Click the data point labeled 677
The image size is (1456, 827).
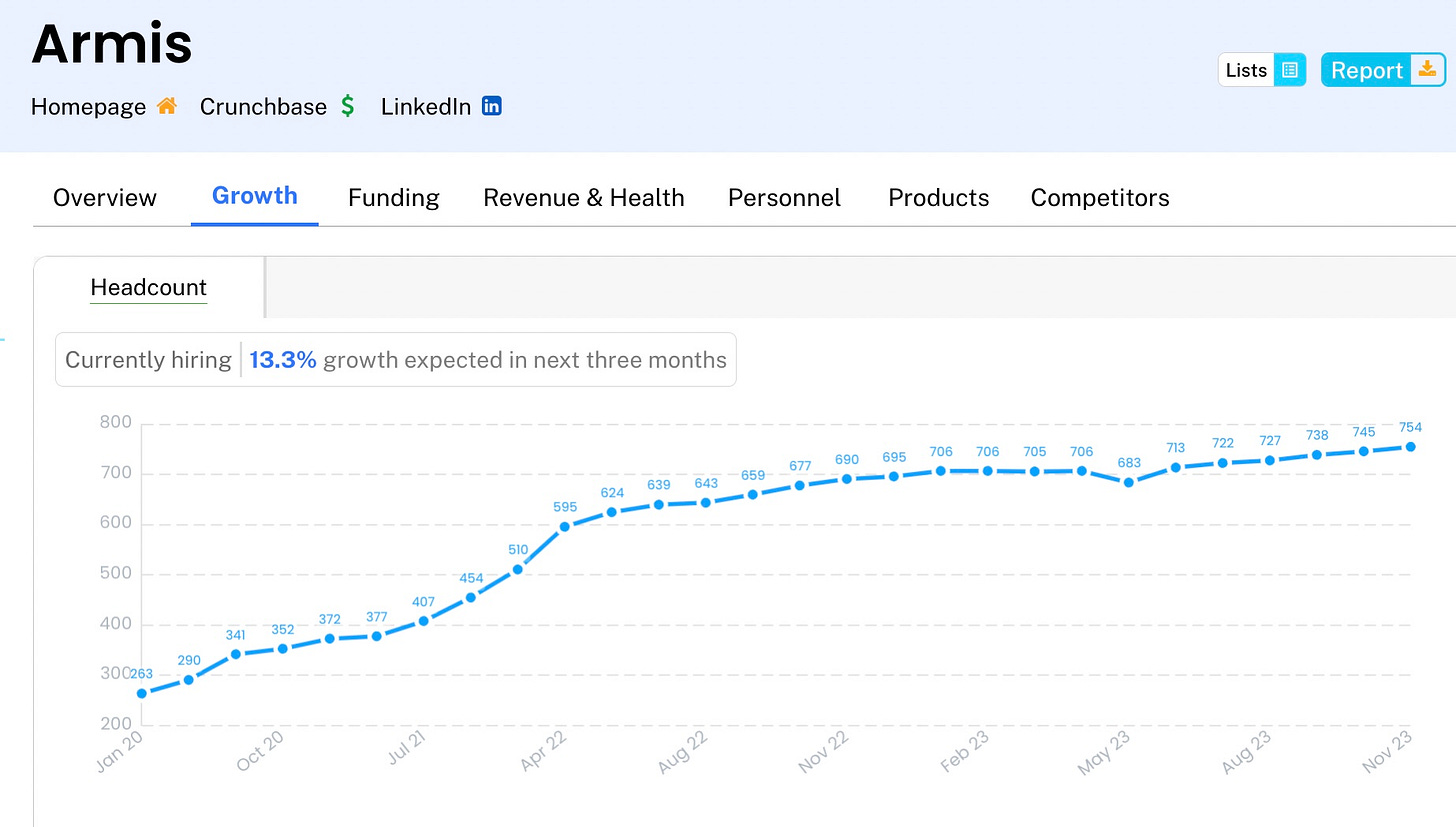click(x=800, y=485)
